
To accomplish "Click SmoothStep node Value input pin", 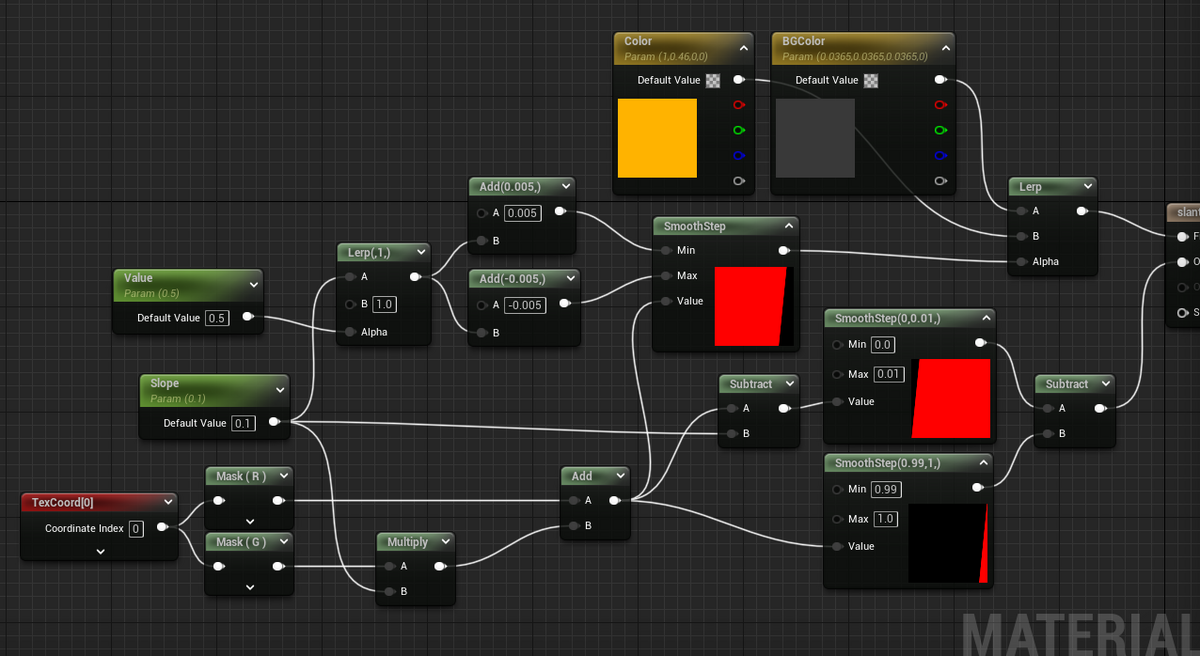I will click(665, 301).
